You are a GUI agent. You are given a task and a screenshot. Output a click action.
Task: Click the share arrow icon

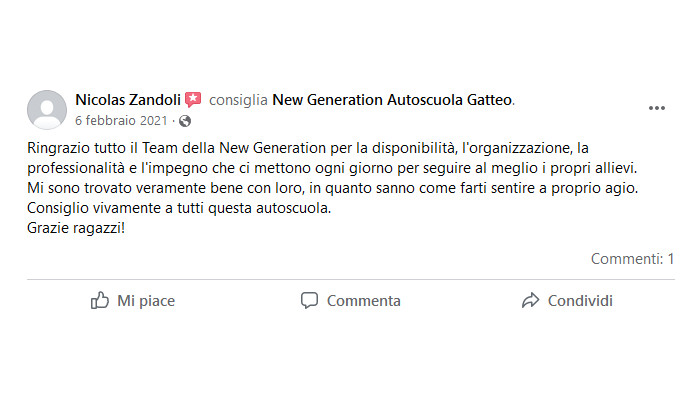[x=530, y=300]
